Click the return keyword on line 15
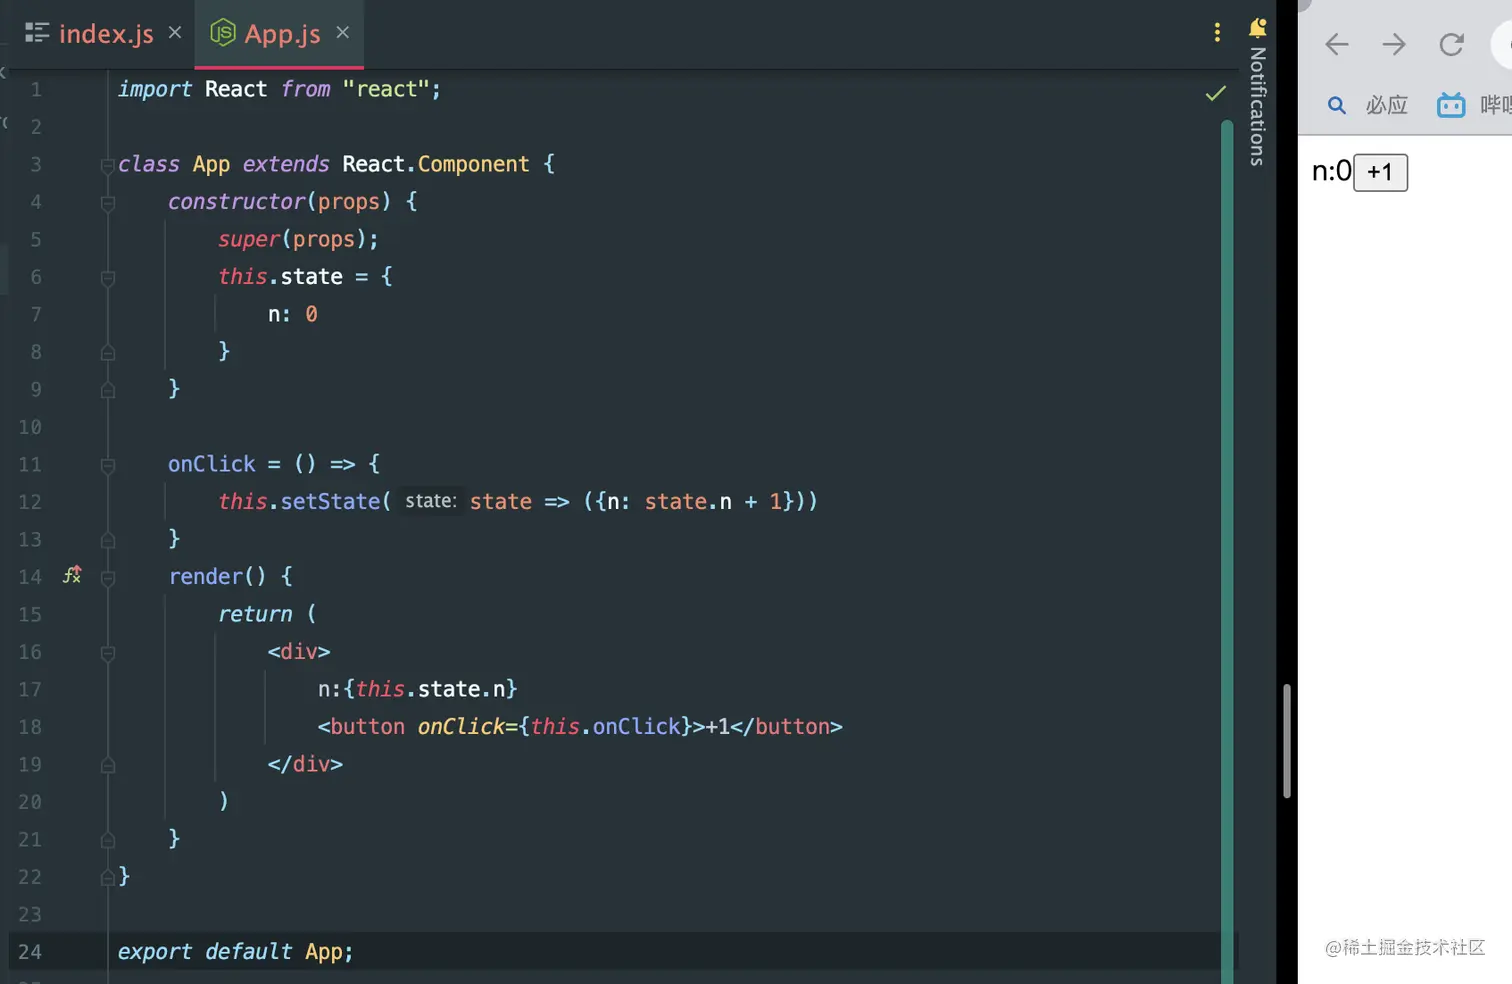Screen dimensions: 1512x984 pos(255,614)
